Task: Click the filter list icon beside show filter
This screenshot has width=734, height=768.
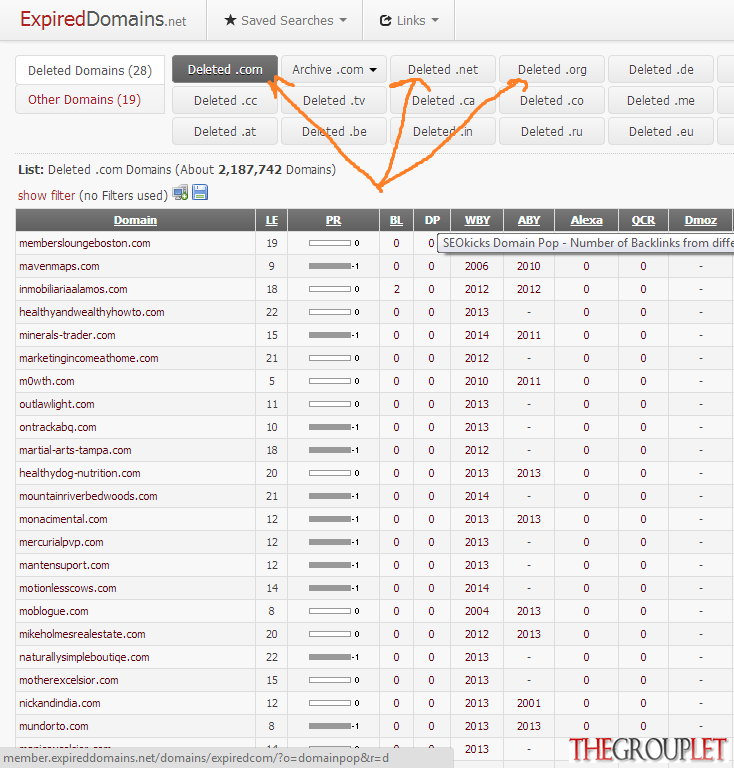Action: click(x=180, y=193)
